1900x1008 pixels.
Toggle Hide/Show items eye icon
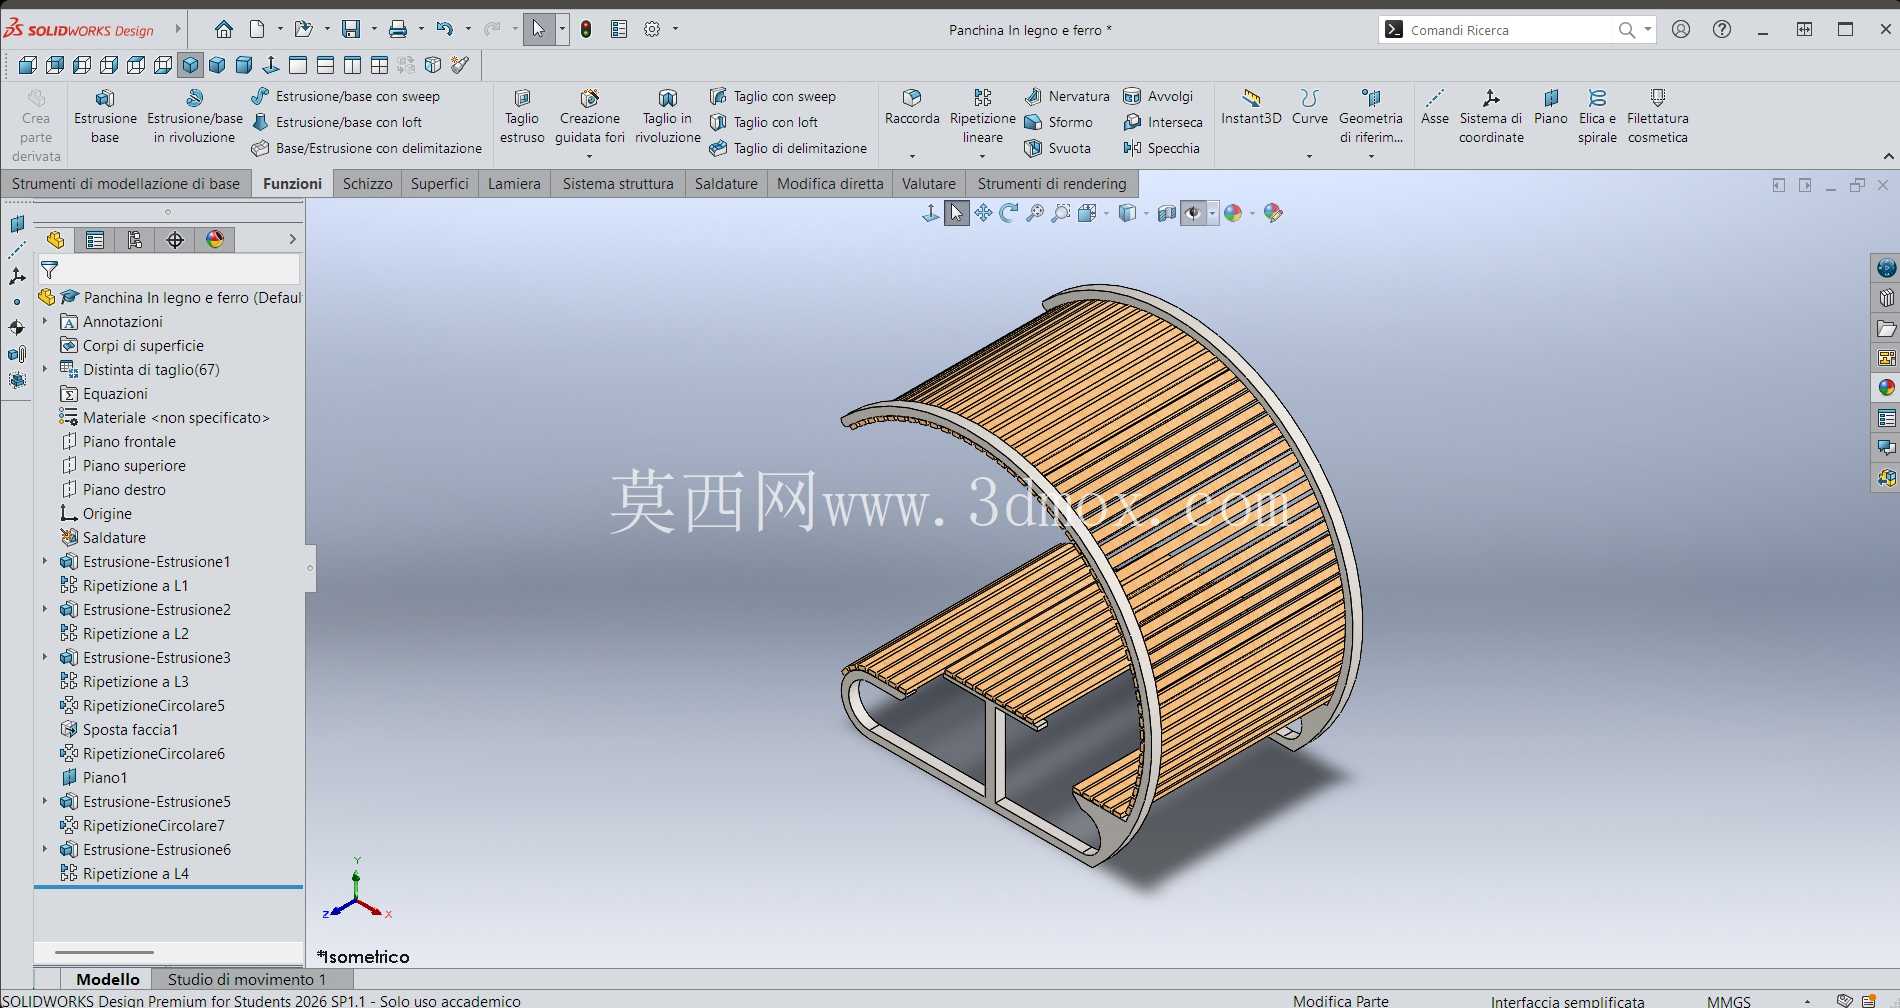(1193, 213)
